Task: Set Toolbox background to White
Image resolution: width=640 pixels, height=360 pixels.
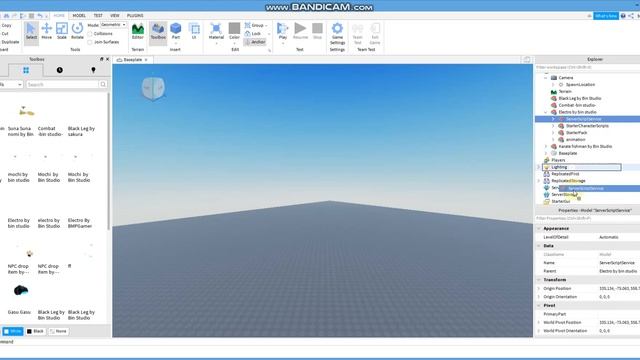Action: [13, 331]
